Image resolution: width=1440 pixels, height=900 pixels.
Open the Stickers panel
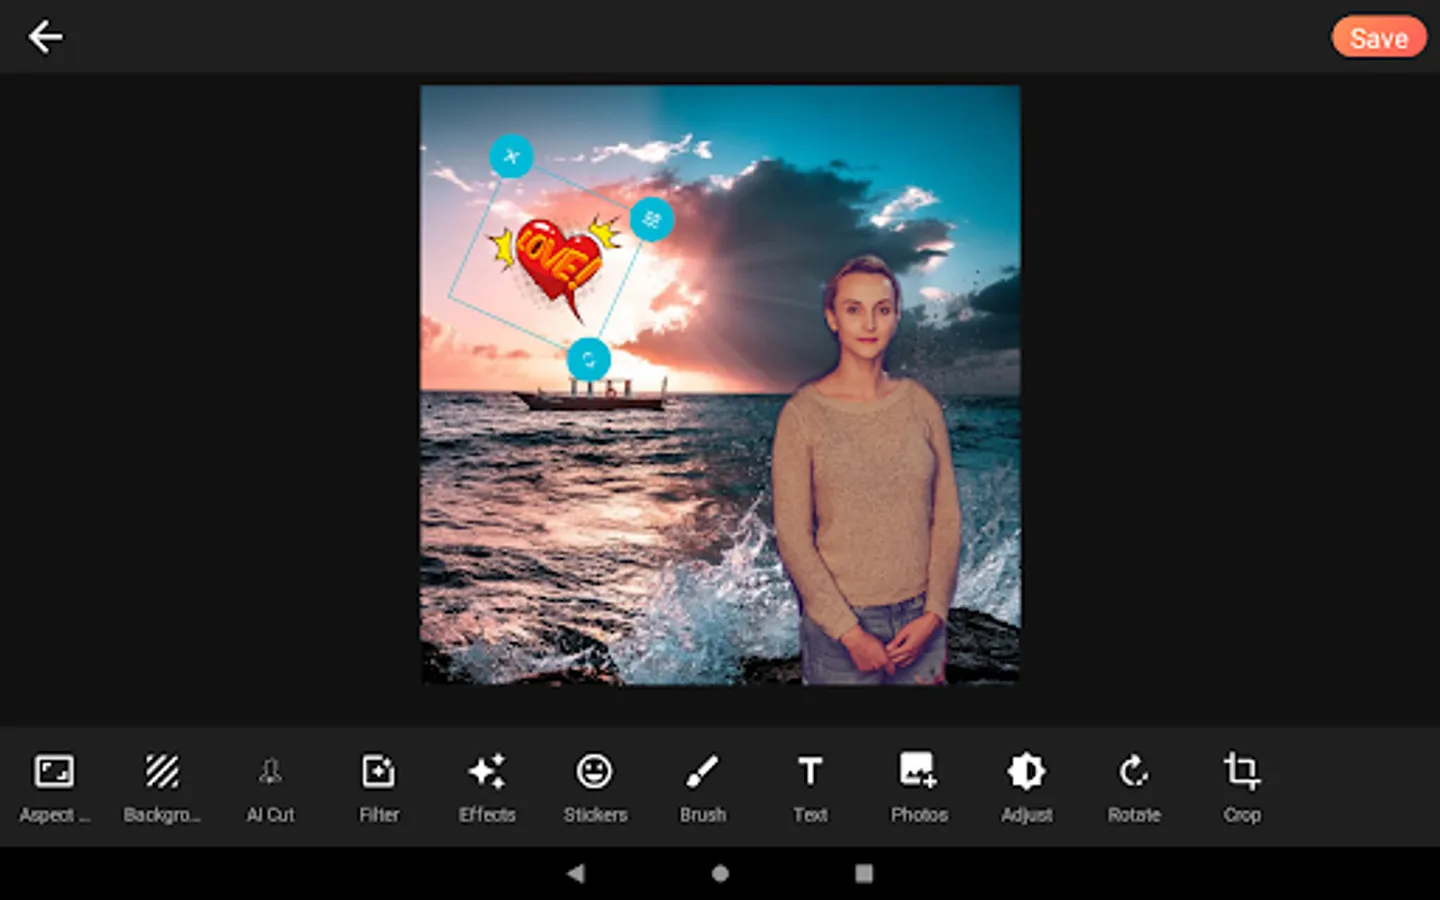(595, 788)
